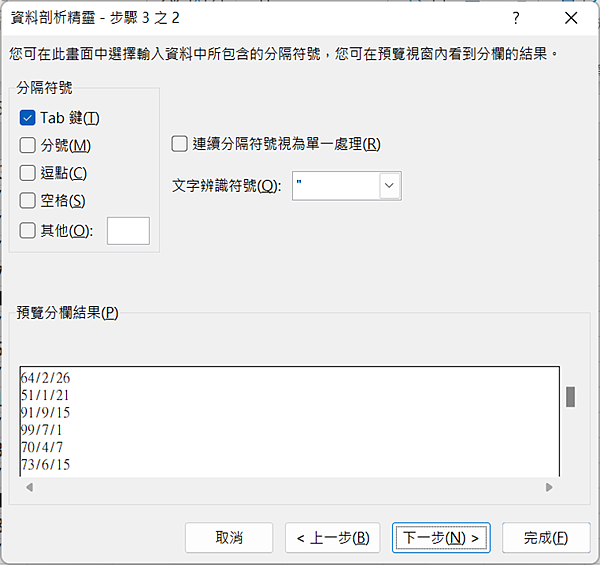The height and width of the screenshot is (565, 600).
Task: Click the 文字辨識符號 combo box field
Action: tap(336, 186)
